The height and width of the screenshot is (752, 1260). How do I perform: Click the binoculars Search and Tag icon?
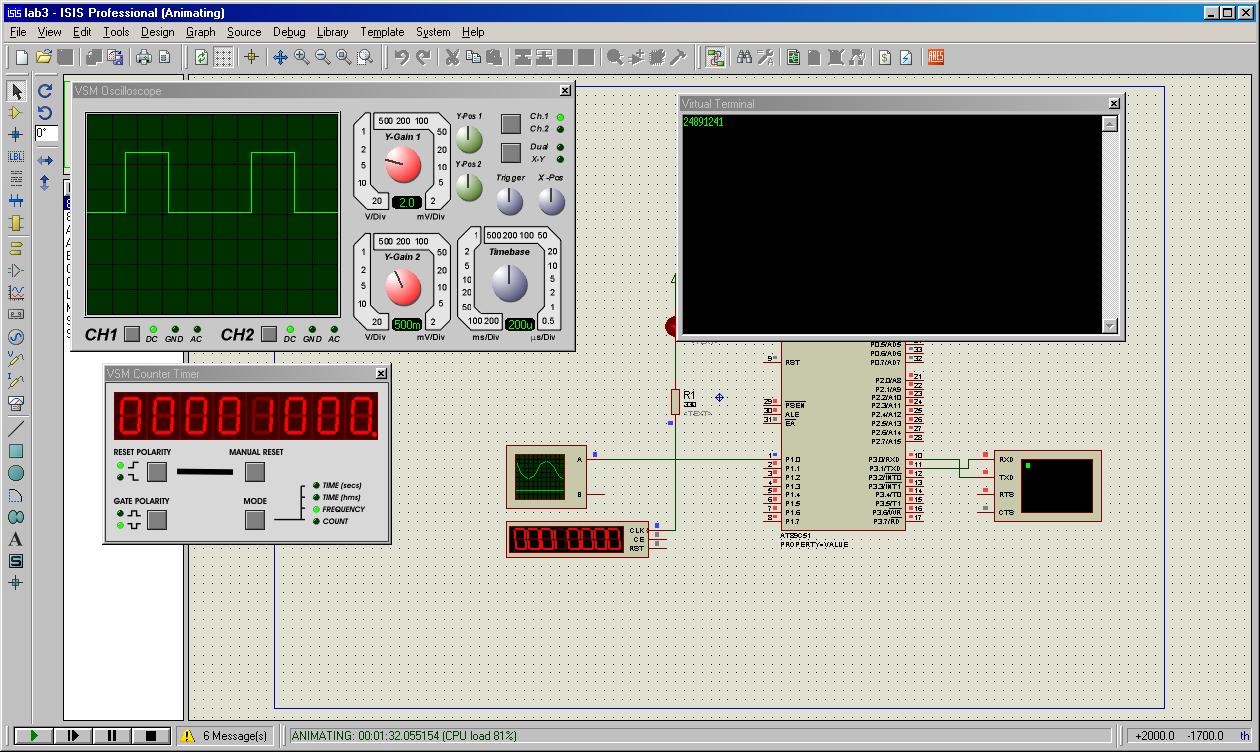click(745, 57)
